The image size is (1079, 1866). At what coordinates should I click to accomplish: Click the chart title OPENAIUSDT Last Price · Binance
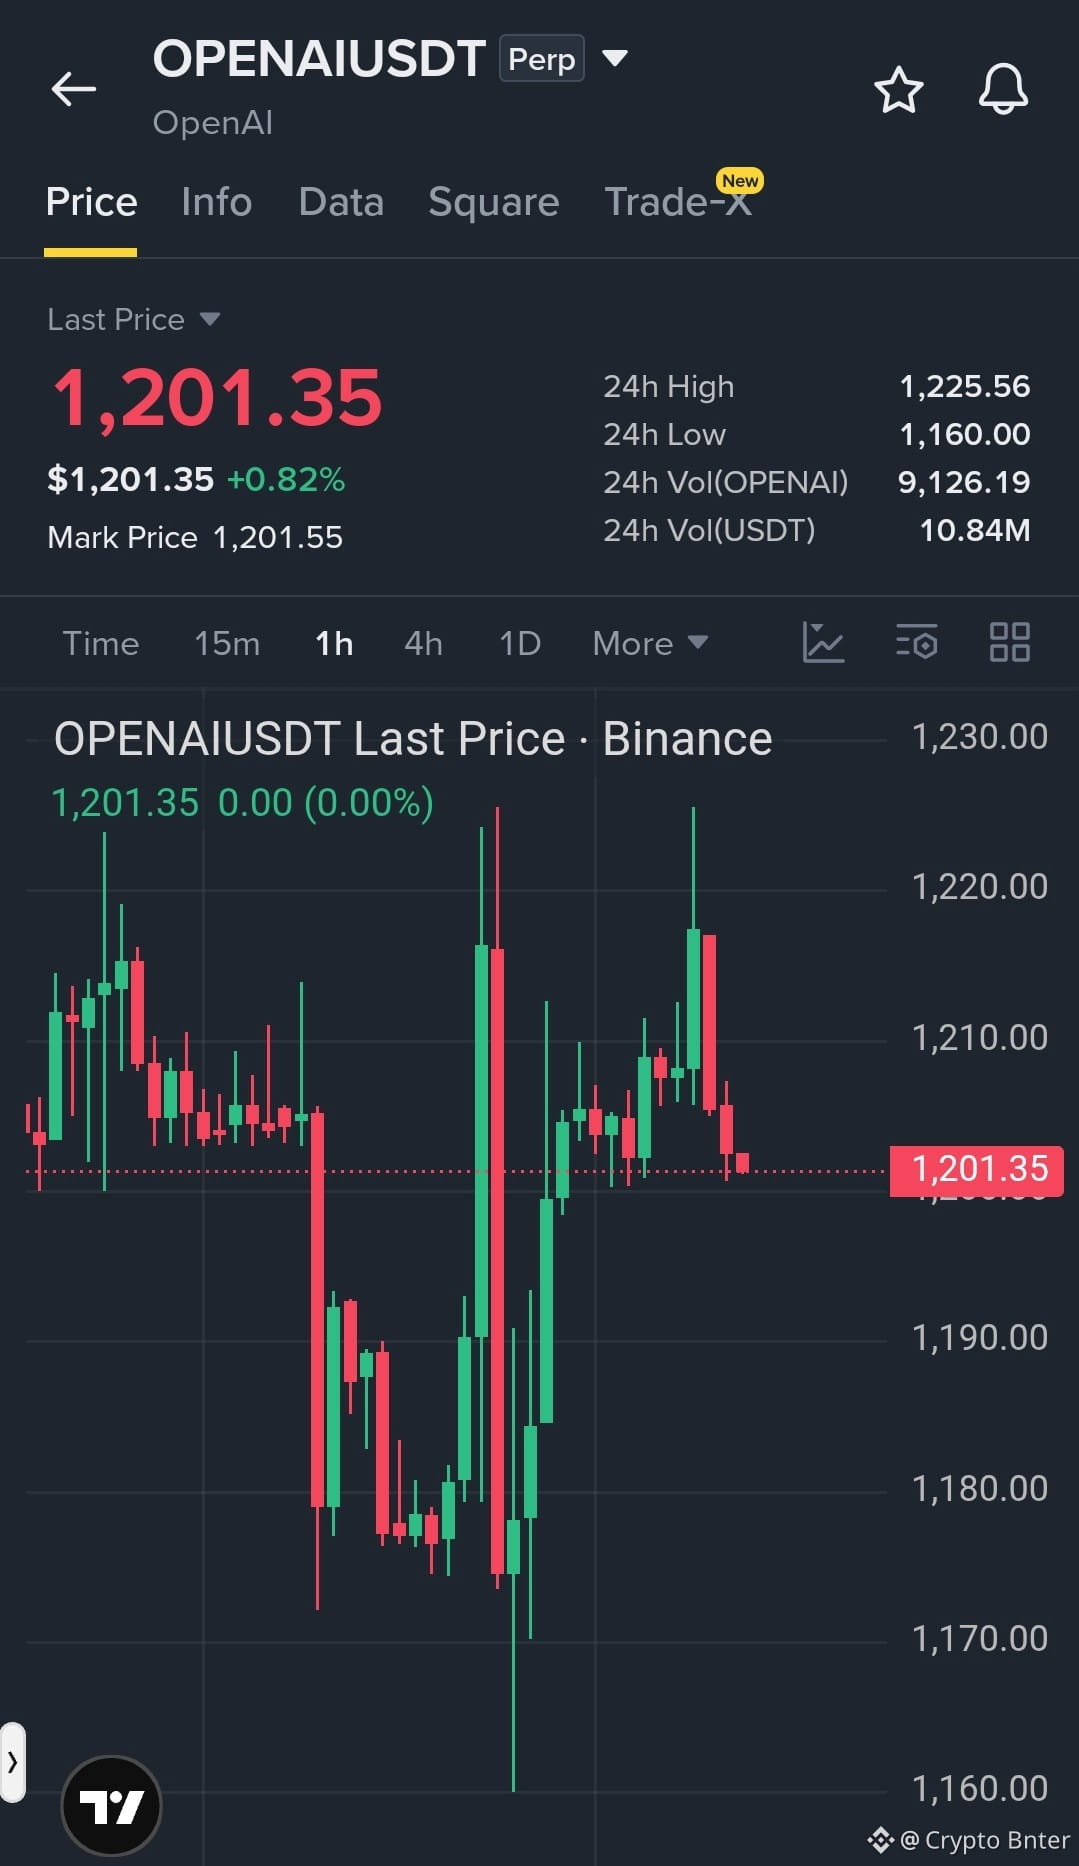tap(413, 739)
